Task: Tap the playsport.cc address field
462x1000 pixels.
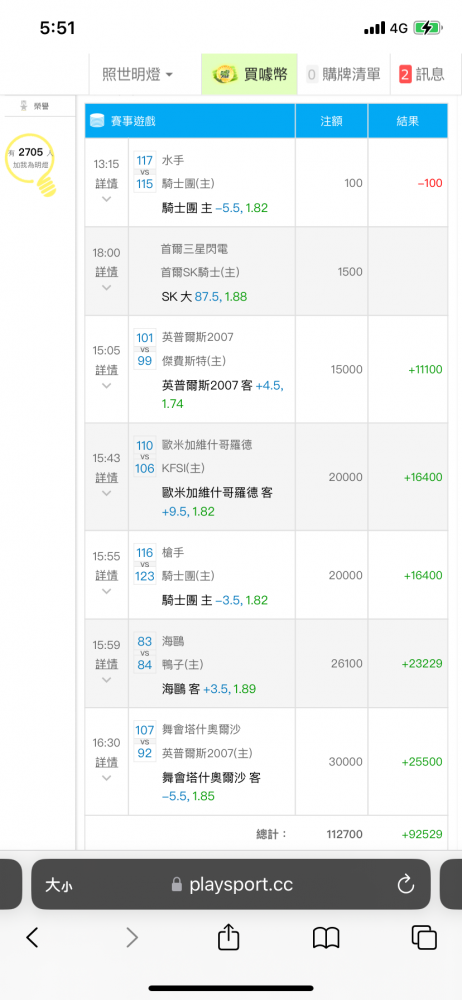Action: pos(231,884)
